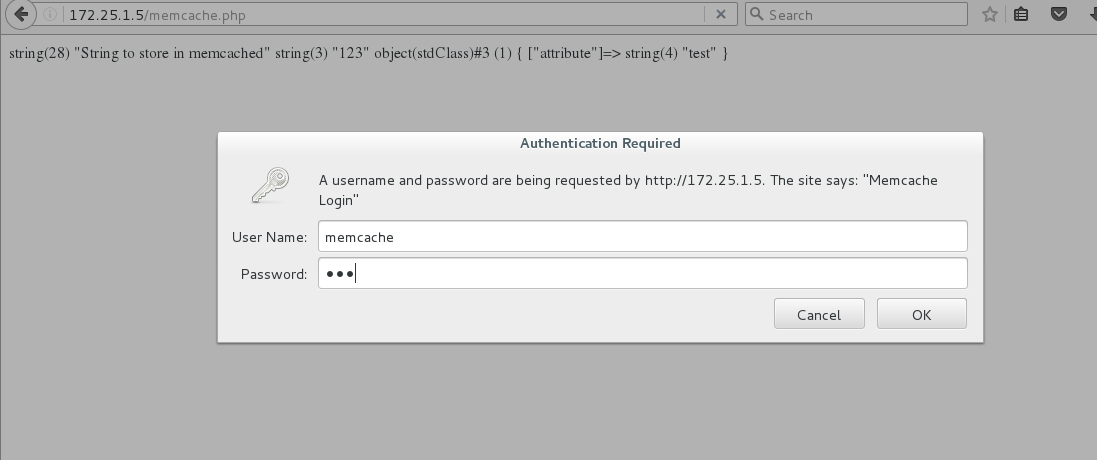Viewport: 1097px width, 460px height.
Task: Open the Downloads arrow at toolbar edge
Action: [x=1088, y=15]
